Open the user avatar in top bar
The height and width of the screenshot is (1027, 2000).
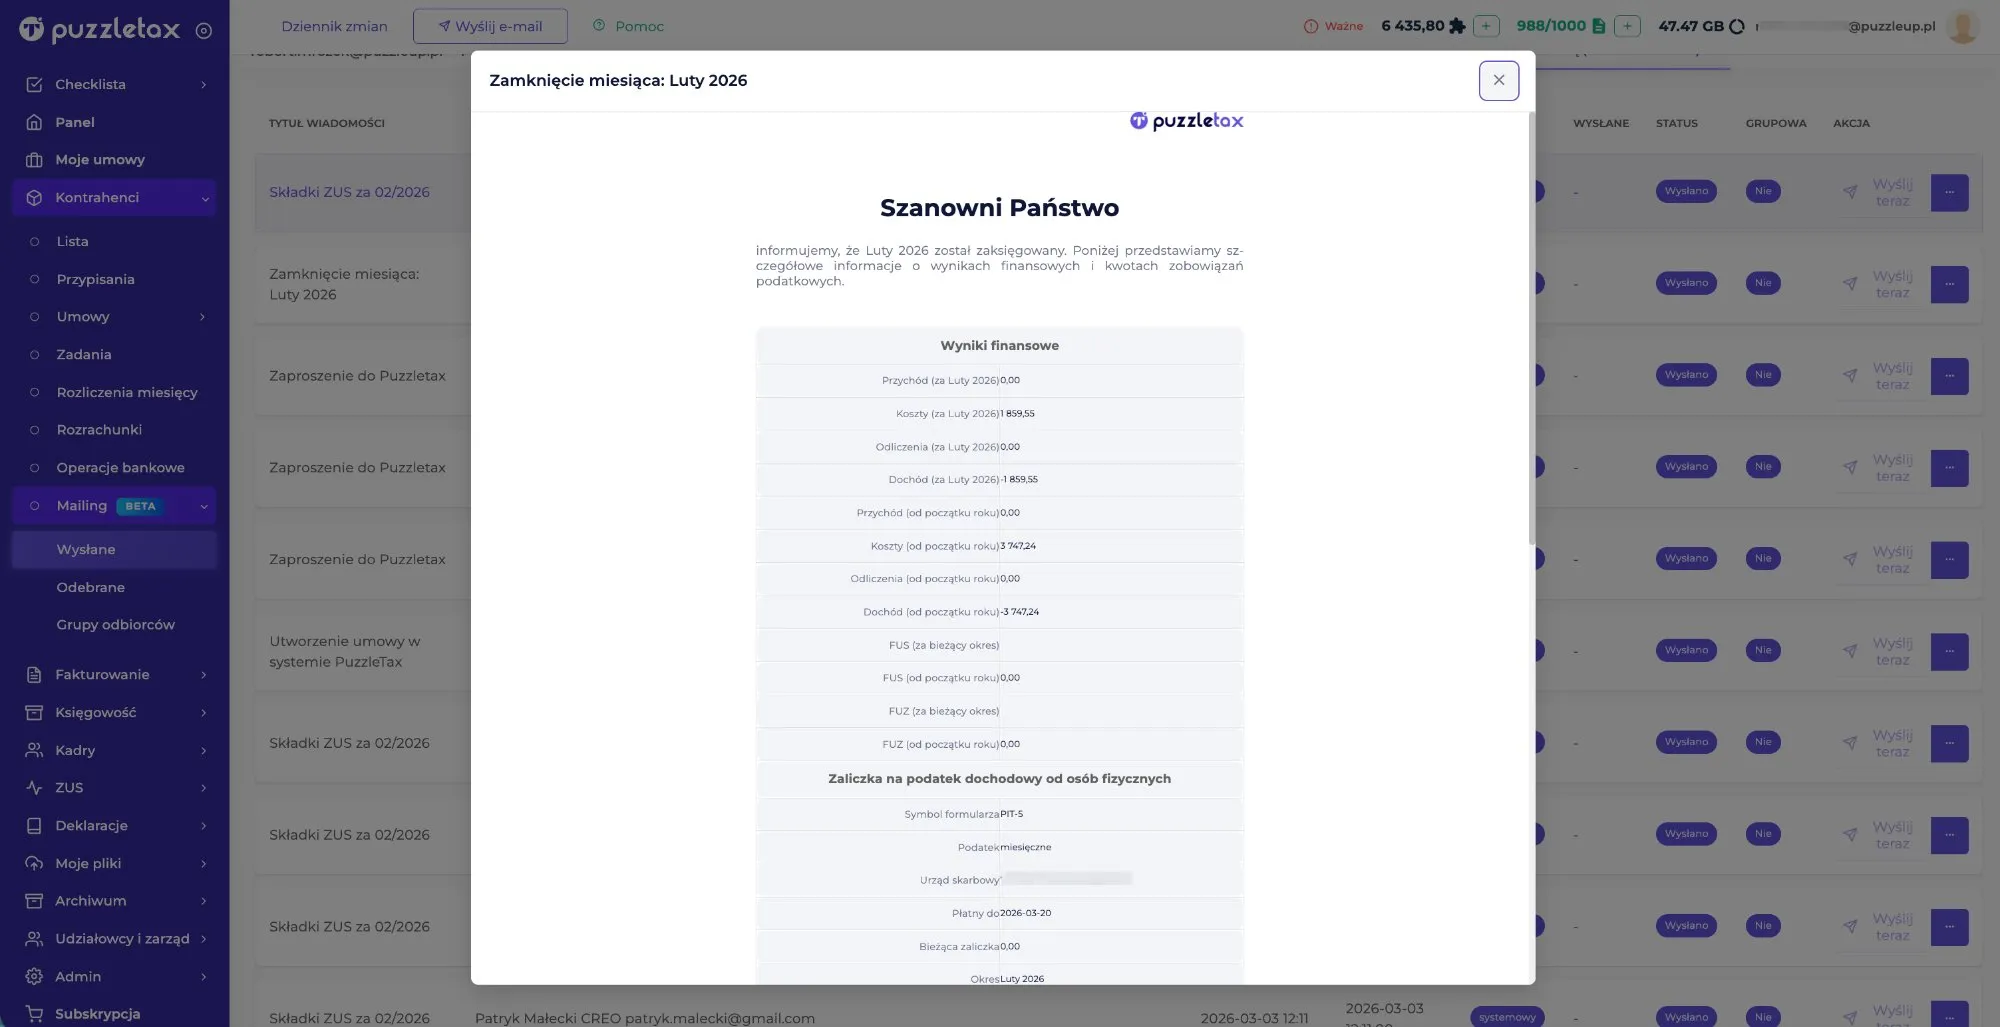click(1963, 26)
